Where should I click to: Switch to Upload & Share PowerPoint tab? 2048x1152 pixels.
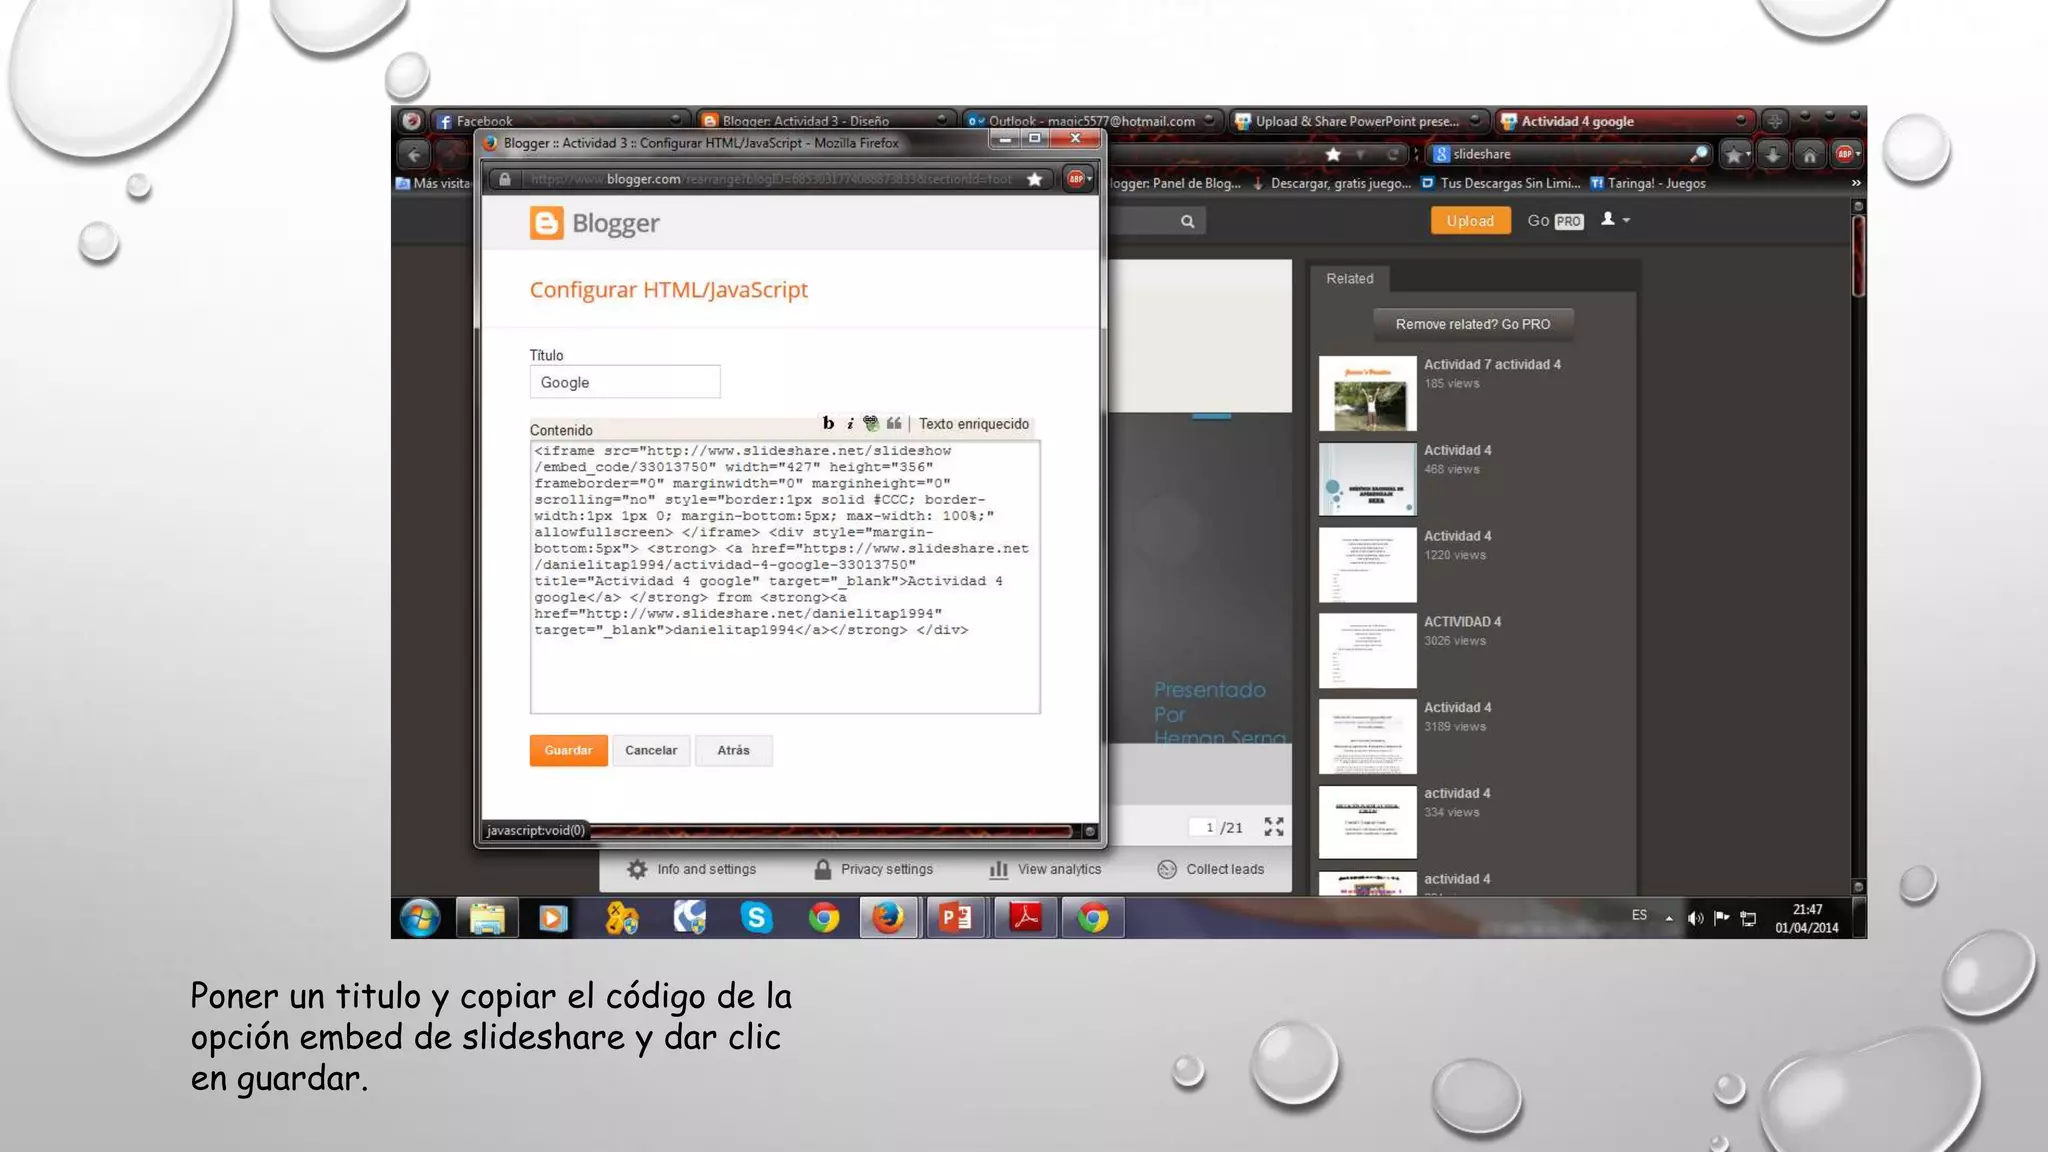(x=1358, y=121)
